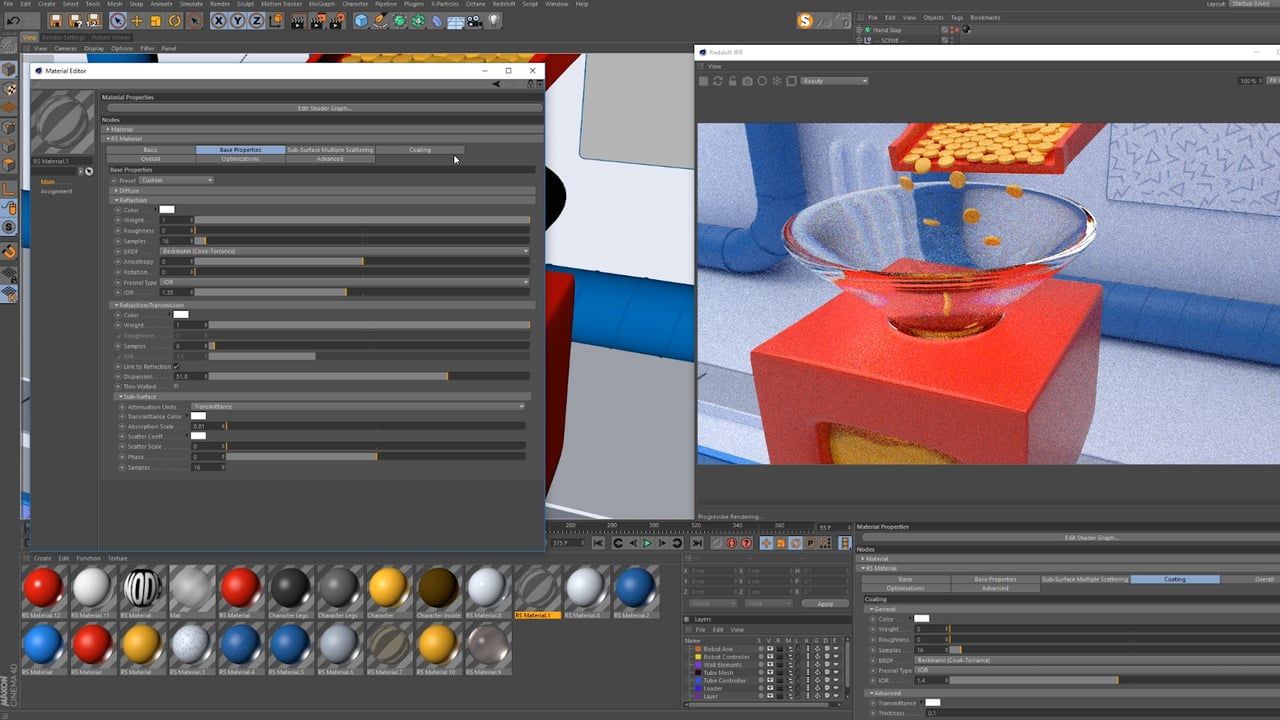Image resolution: width=1280 pixels, height=720 pixels.
Task: Click the Light bulb object icon
Action: click(x=494, y=21)
